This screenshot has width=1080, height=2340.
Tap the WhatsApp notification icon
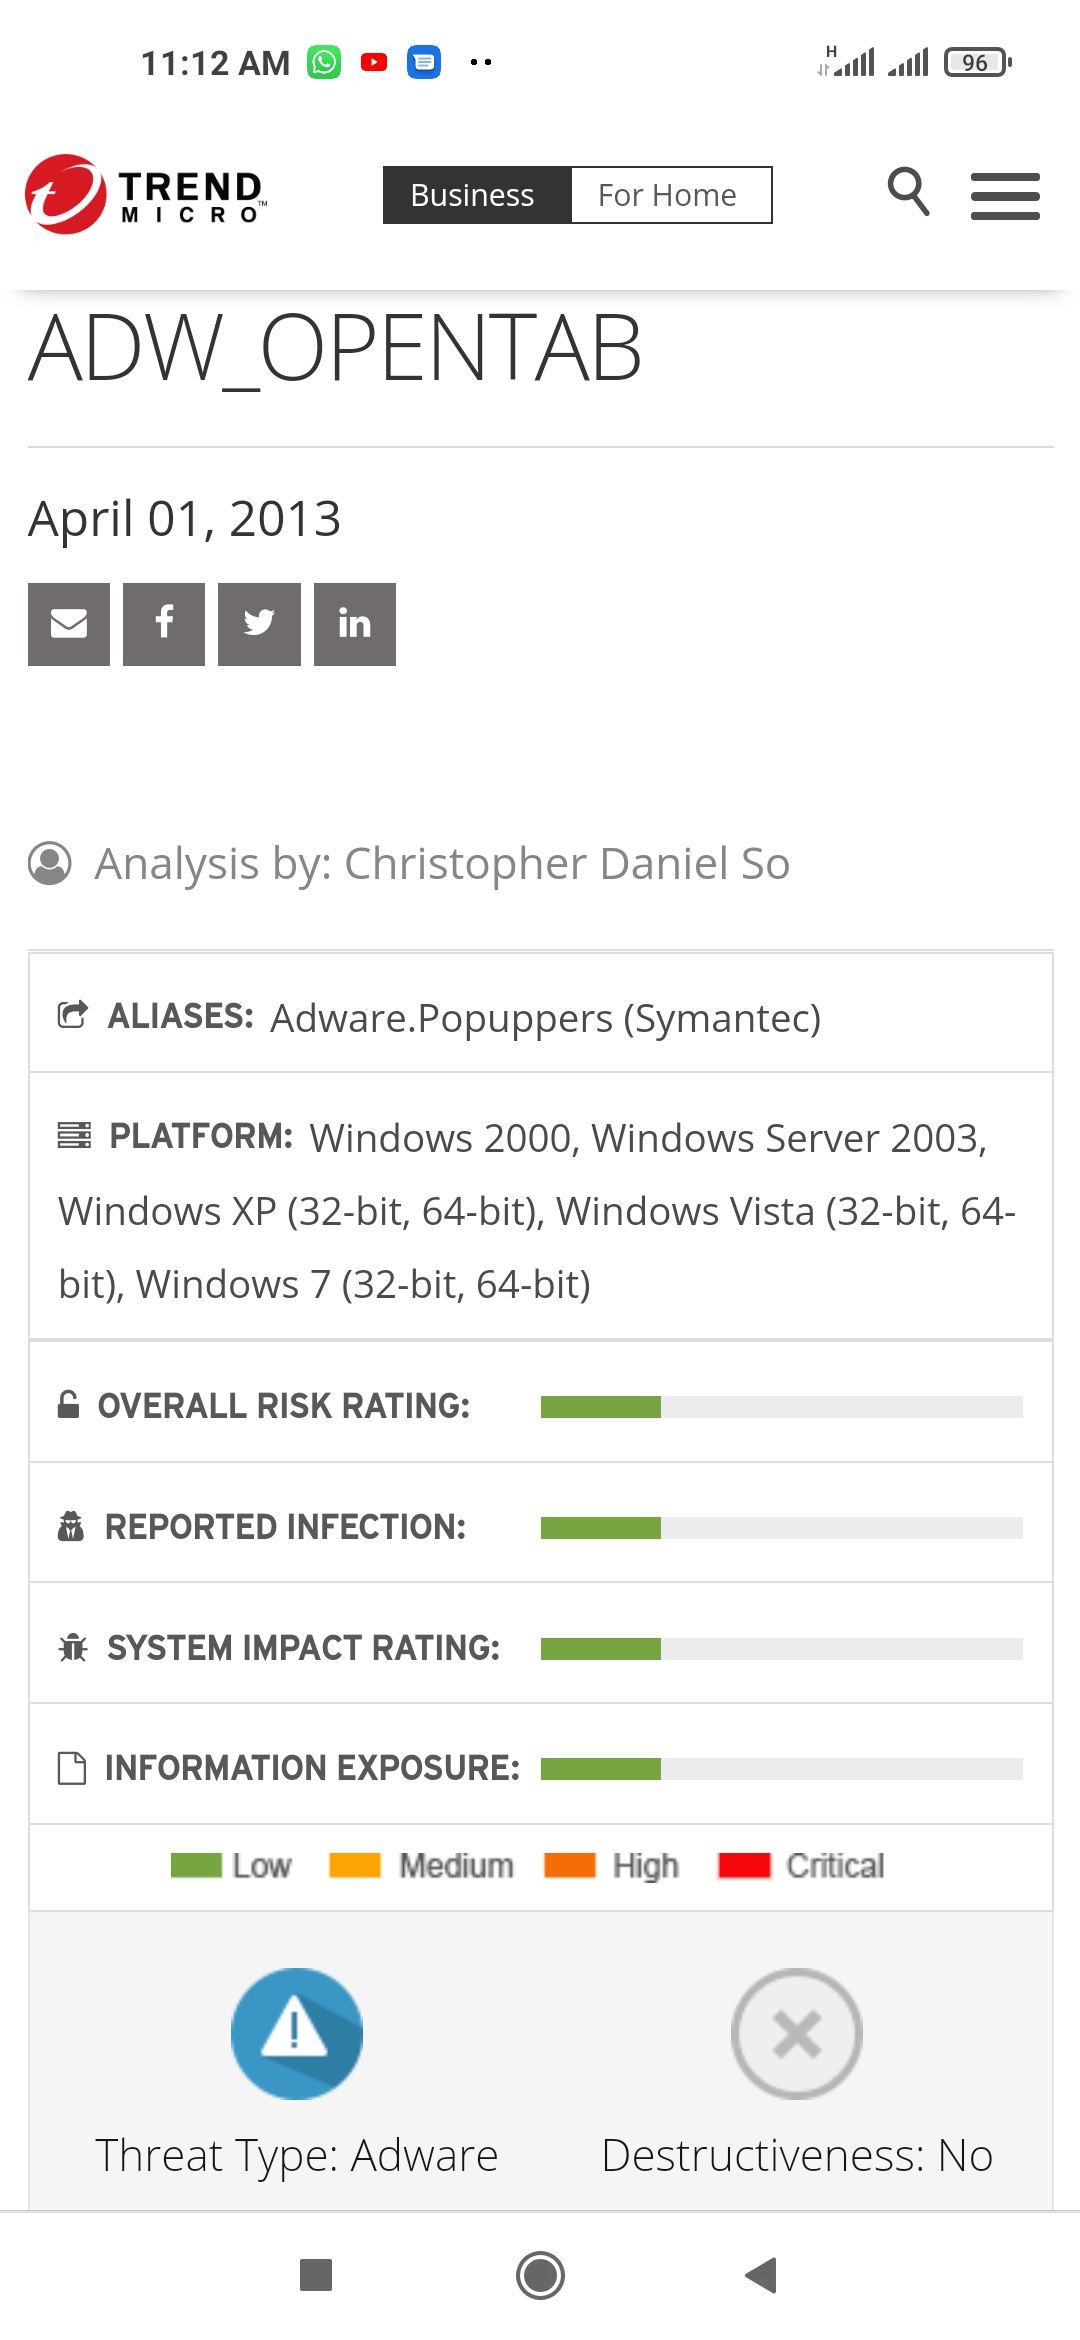(324, 62)
